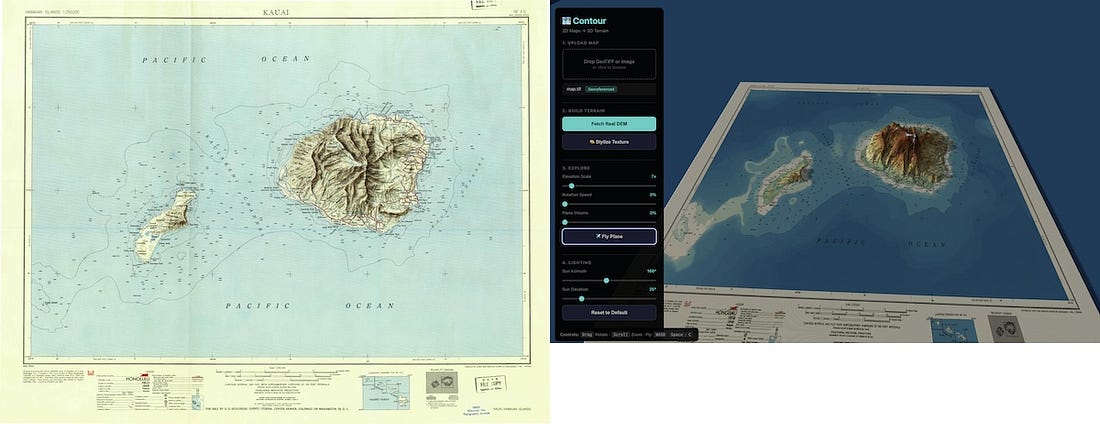Click the map.tif file name
1100x424 pixels.
click(x=573, y=89)
